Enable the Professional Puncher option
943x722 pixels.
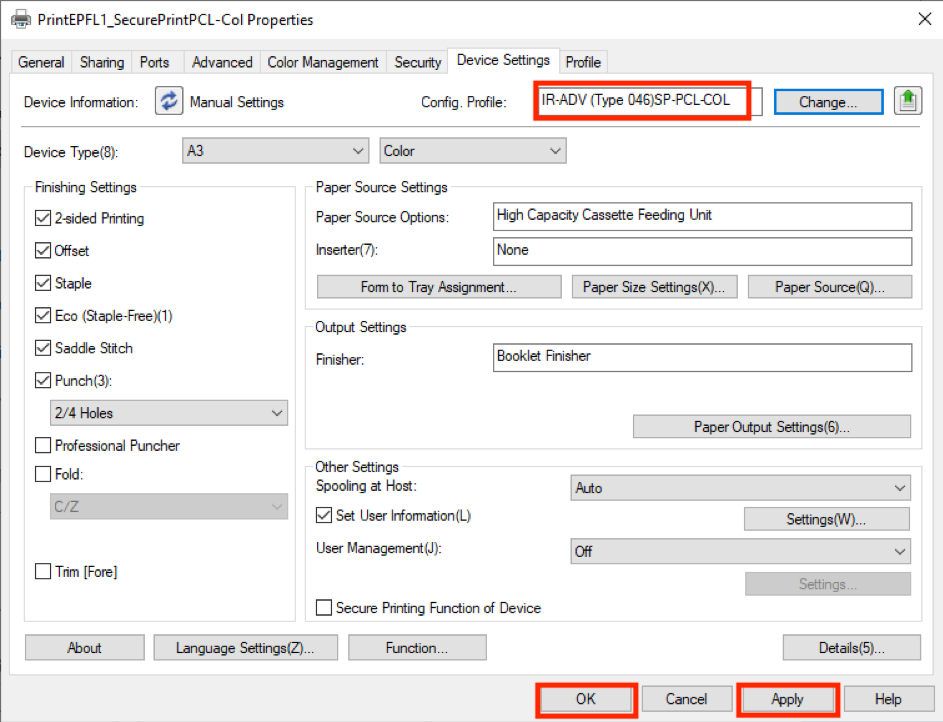coord(43,445)
